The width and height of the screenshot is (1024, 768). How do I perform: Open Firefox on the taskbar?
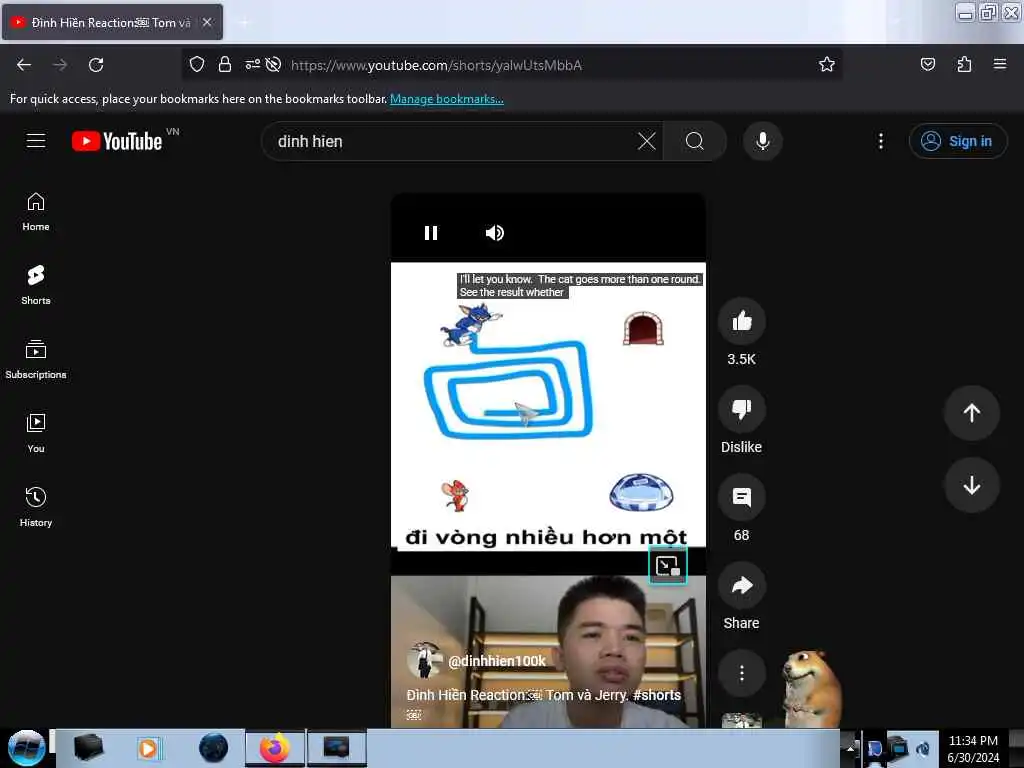[x=275, y=748]
